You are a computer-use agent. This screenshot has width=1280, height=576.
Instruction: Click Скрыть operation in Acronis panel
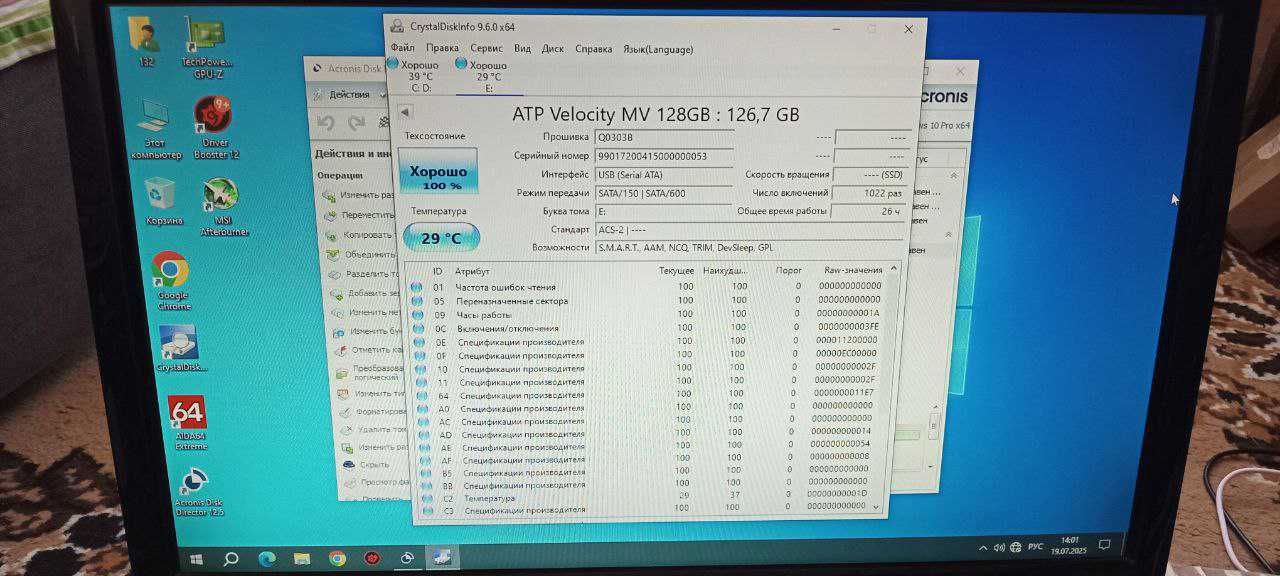coord(366,465)
